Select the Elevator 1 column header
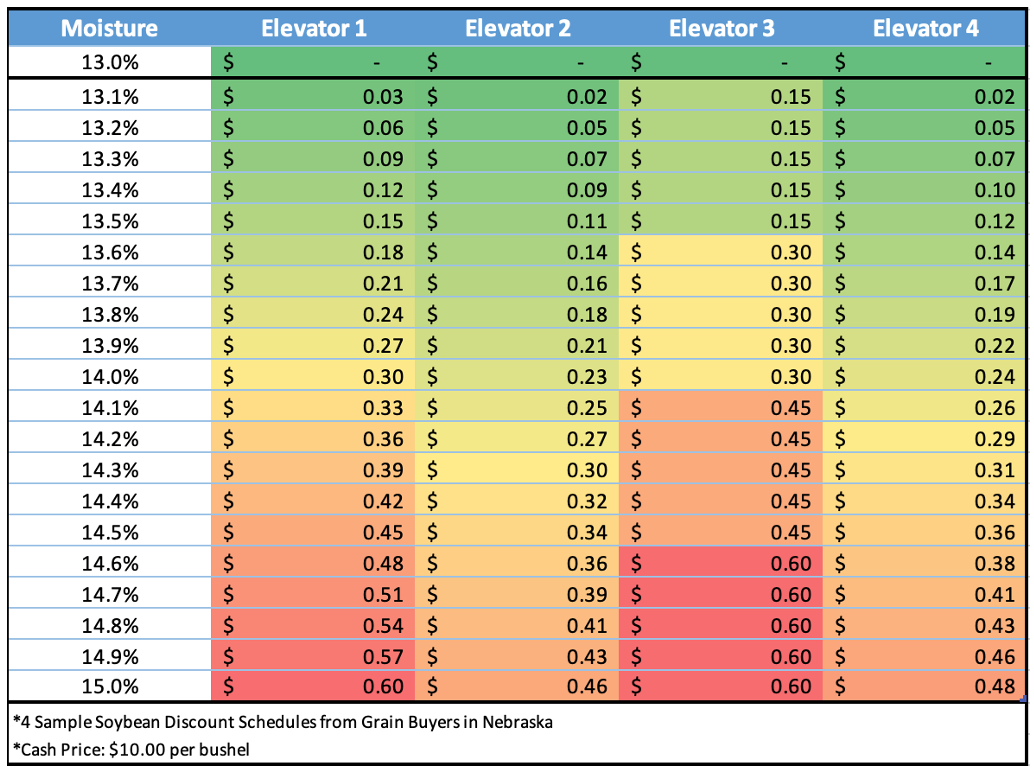The height and width of the screenshot is (770, 1034). tap(313, 28)
